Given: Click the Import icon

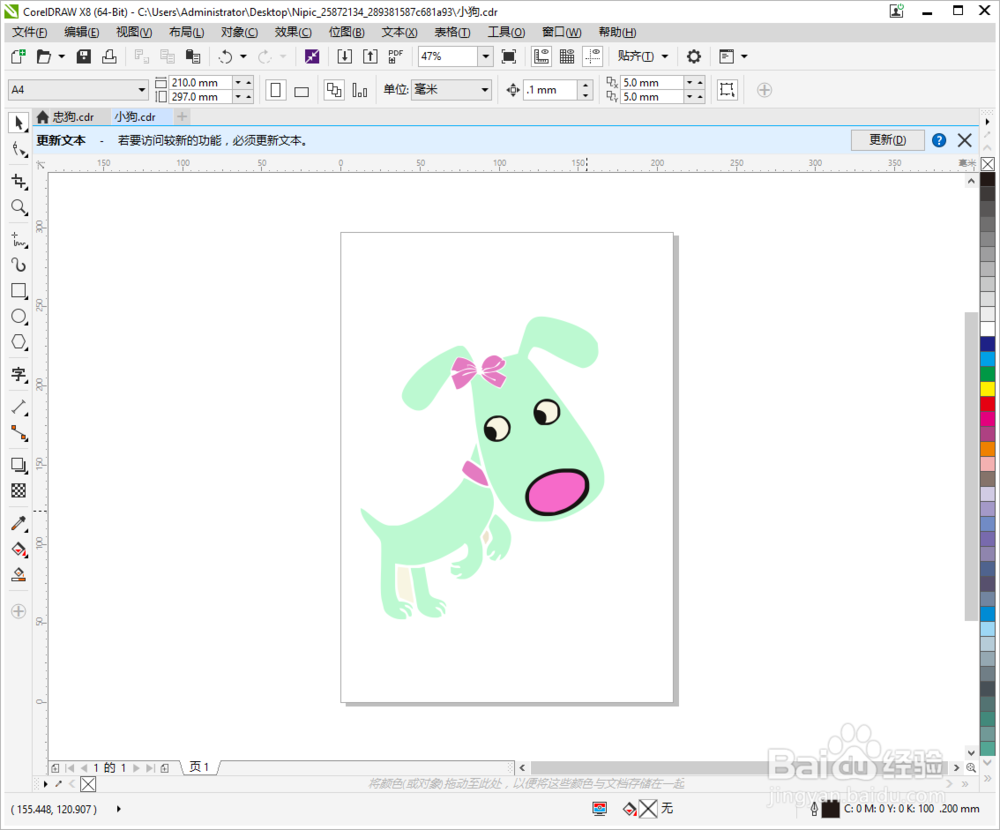Looking at the screenshot, I should tap(344, 57).
